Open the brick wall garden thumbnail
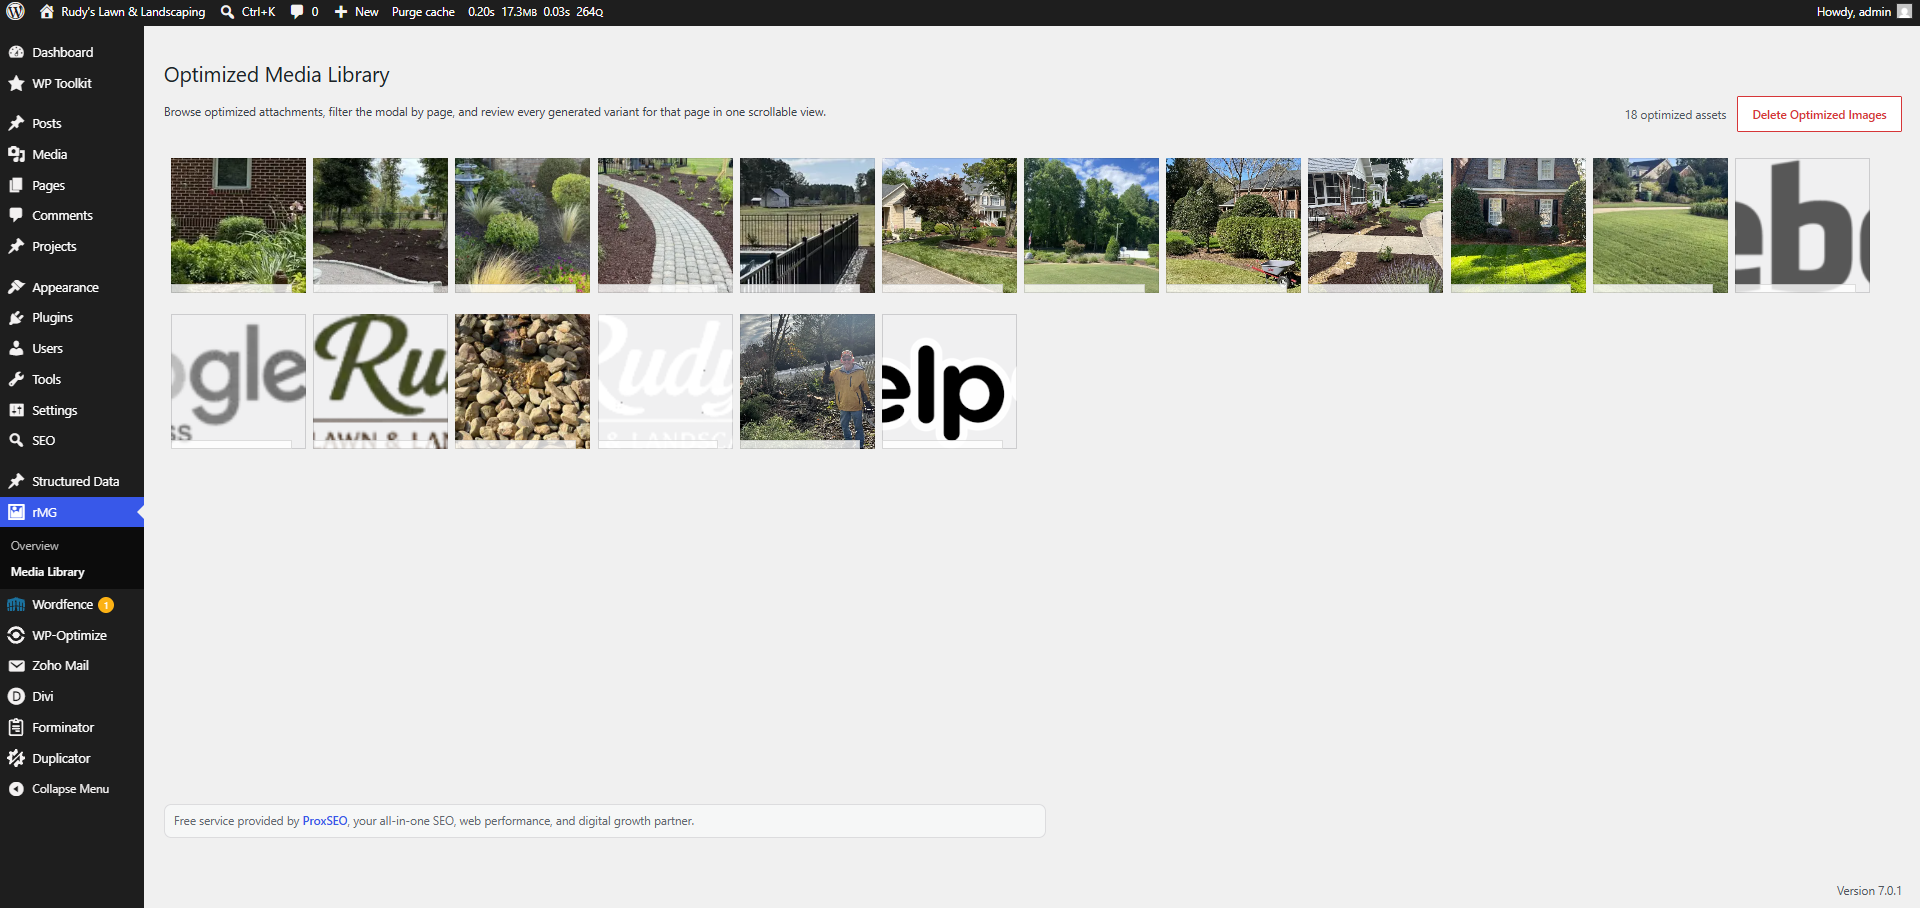The width and height of the screenshot is (1920, 908). [x=238, y=225]
